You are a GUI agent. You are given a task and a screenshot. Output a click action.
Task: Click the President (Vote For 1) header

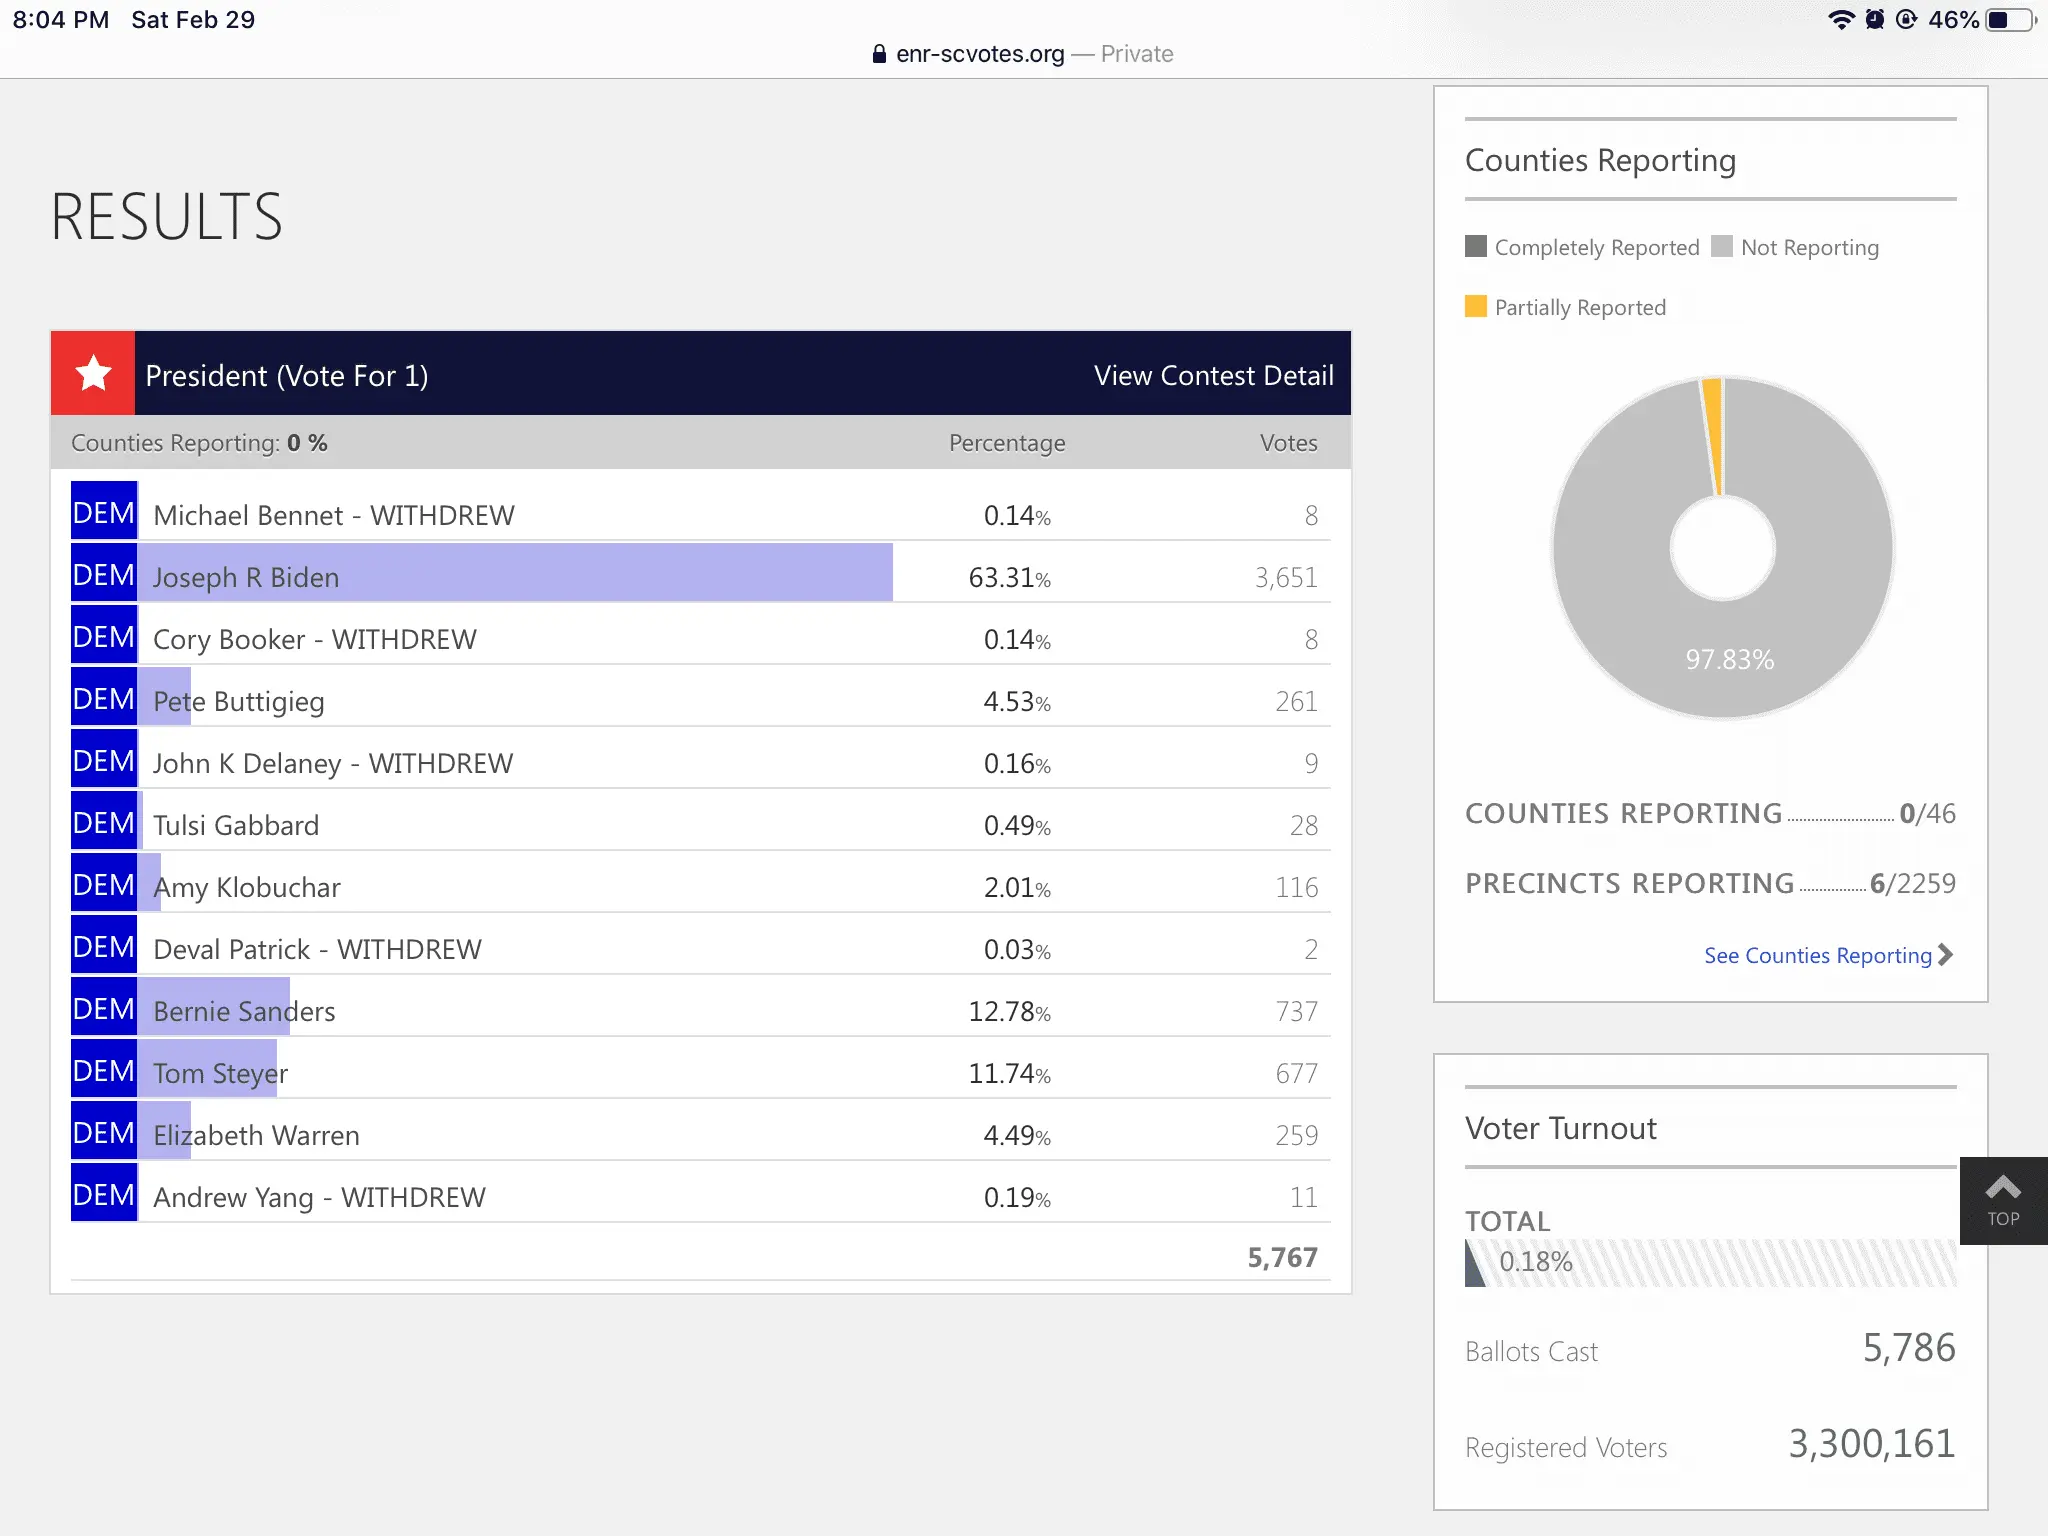pyautogui.click(x=287, y=375)
